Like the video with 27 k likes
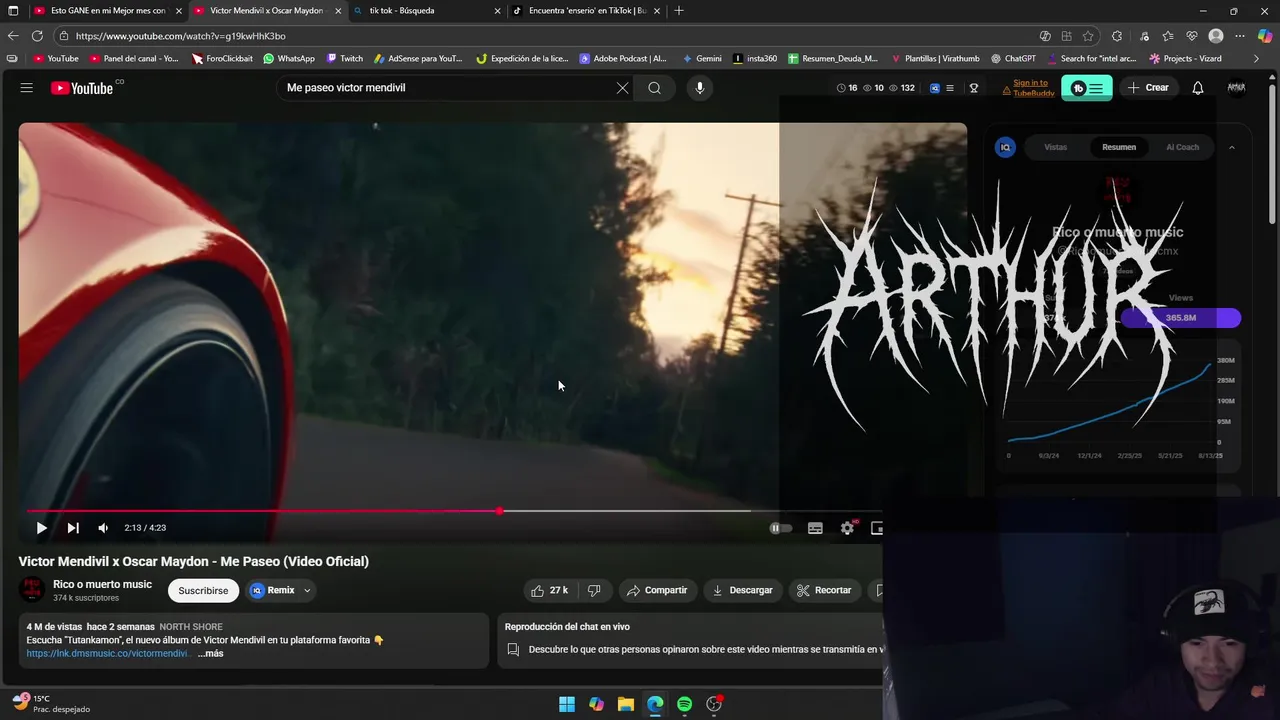Viewport: 1280px width, 720px height. 549,590
